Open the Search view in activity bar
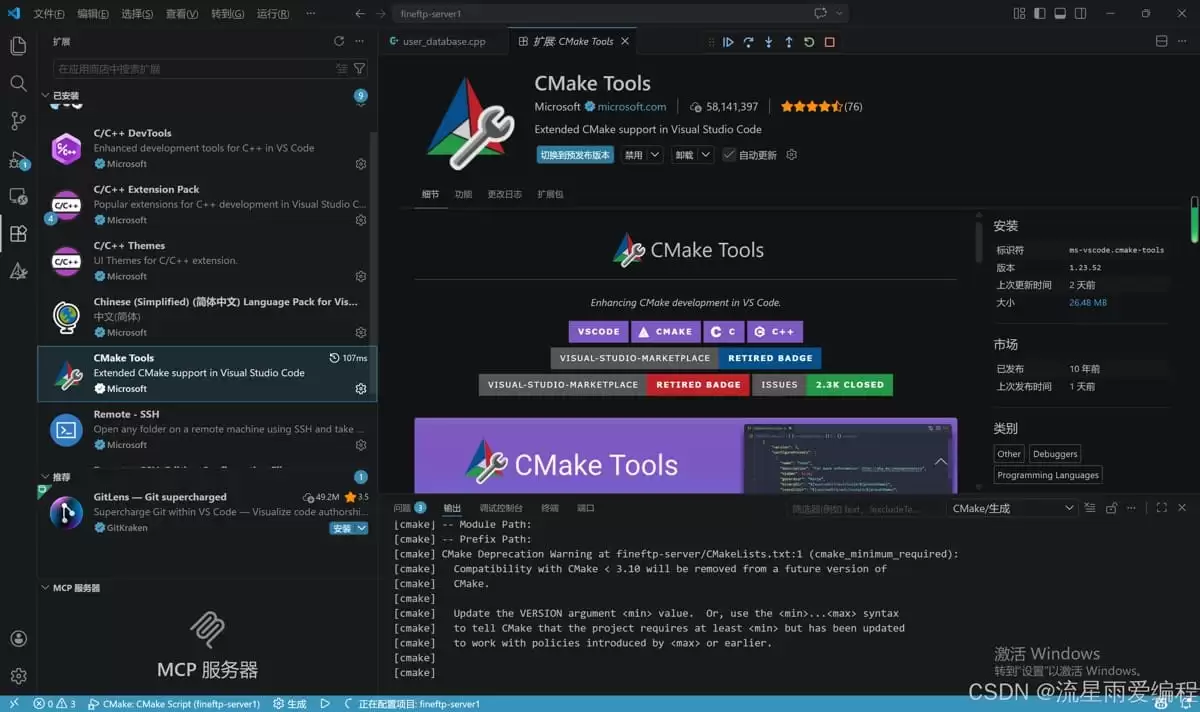The image size is (1200, 712). [x=18, y=83]
